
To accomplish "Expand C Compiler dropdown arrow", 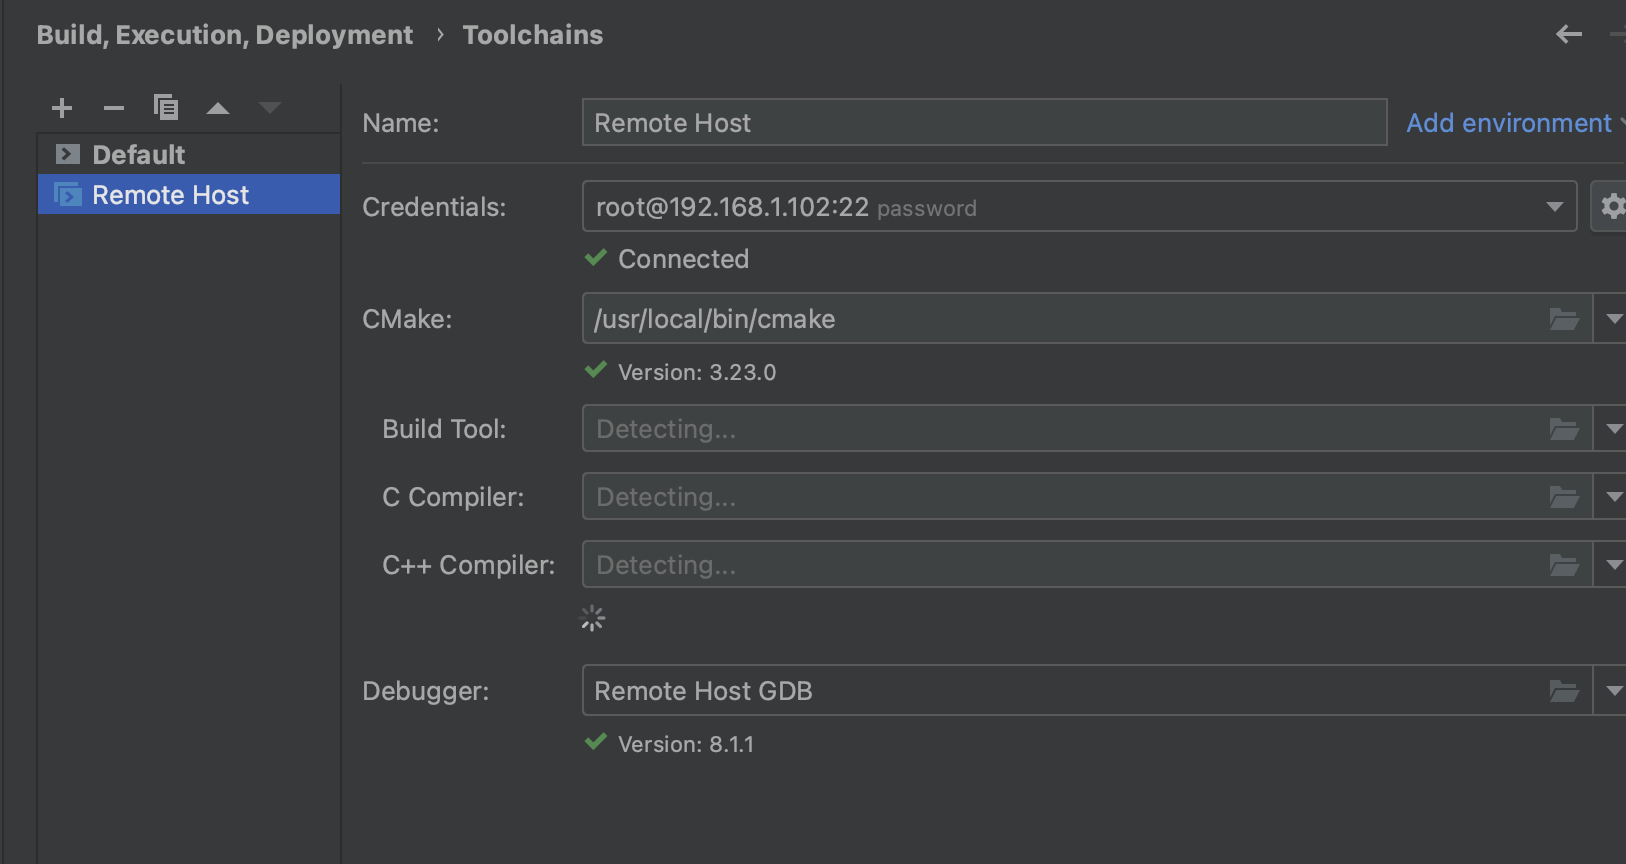I will click(1613, 497).
